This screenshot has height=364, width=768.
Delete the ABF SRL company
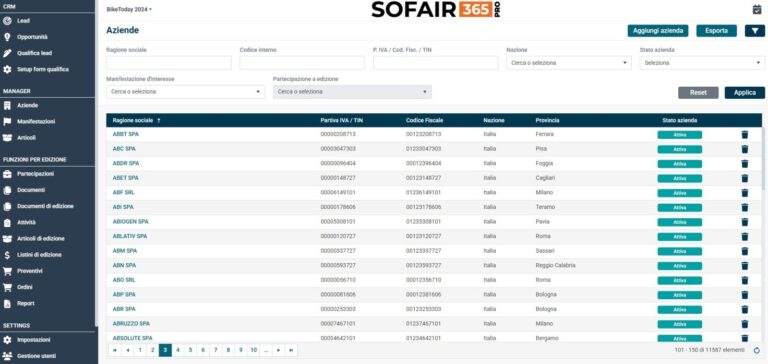pos(744,193)
